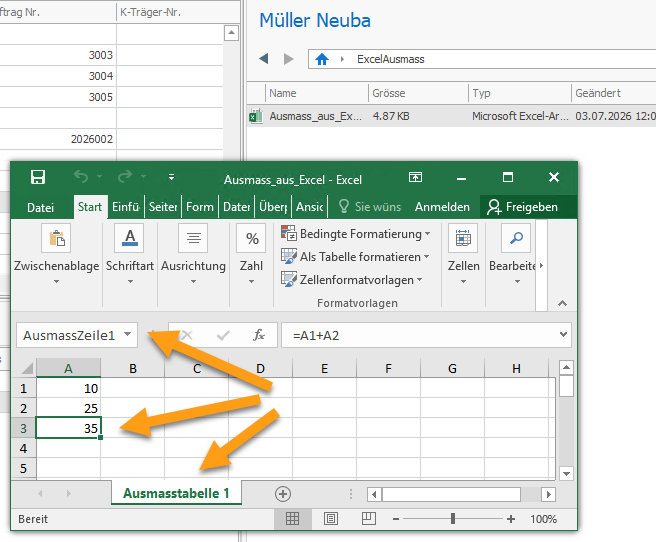Switch to Page Break Preview in the status bar
The width and height of the screenshot is (656, 542).
click(x=369, y=519)
